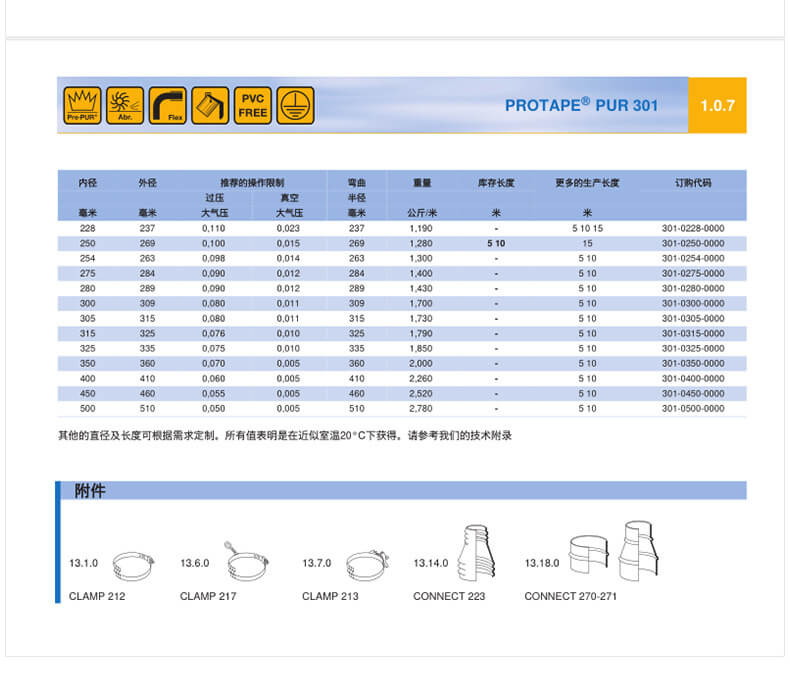Click the 13.6.0 accessory number
Image resolution: width=790 pixels, height=685 pixels.
pos(194,563)
